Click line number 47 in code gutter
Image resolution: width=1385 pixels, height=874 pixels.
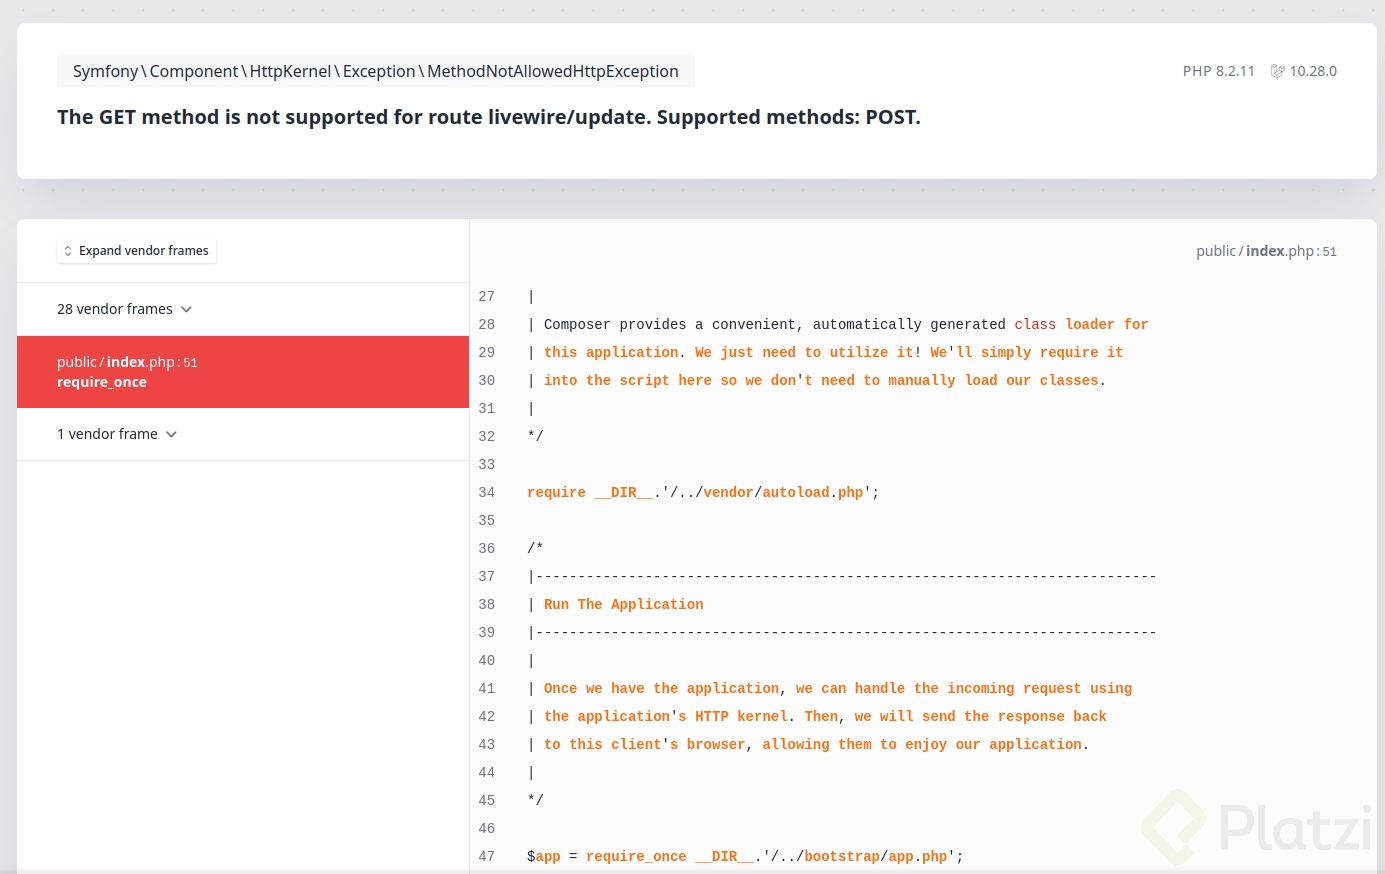click(487, 856)
